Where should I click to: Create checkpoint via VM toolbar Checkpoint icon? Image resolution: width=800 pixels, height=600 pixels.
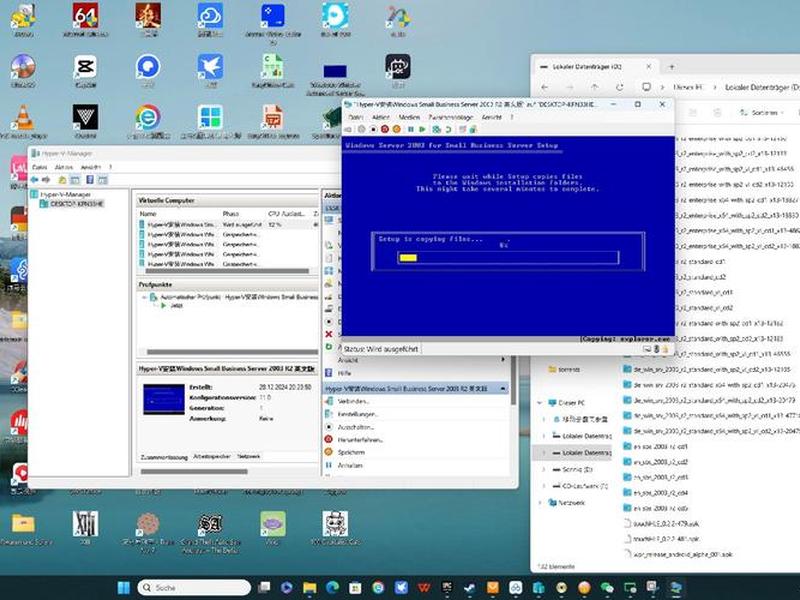436,130
